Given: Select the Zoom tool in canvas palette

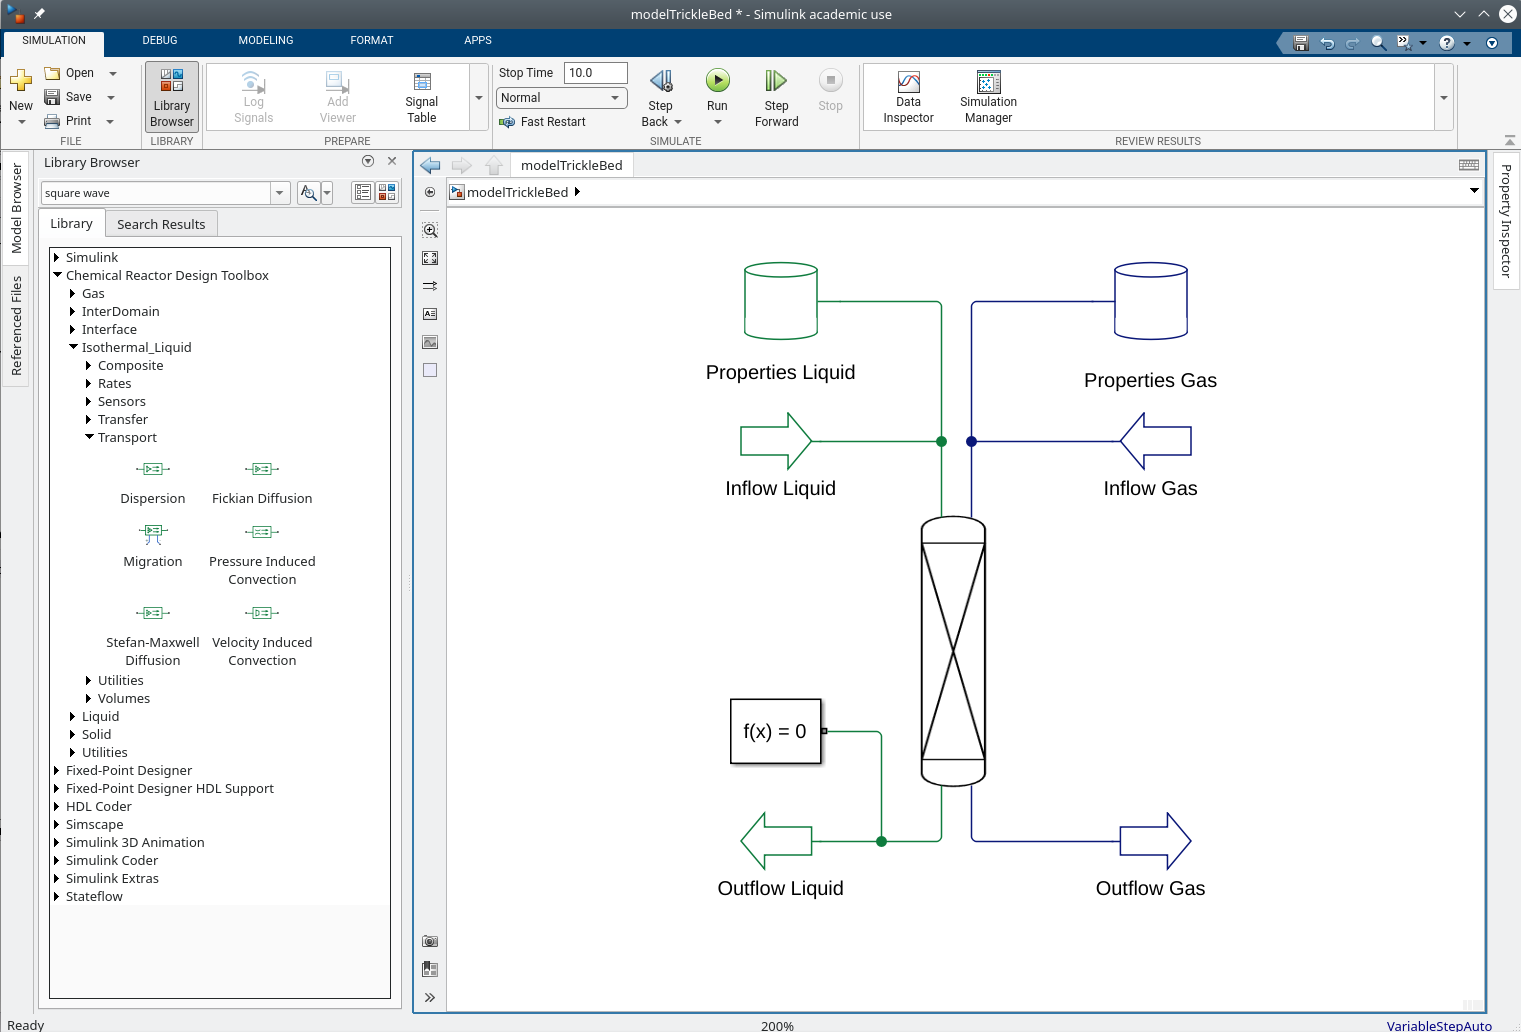Looking at the screenshot, I should [x=430, y=230].
